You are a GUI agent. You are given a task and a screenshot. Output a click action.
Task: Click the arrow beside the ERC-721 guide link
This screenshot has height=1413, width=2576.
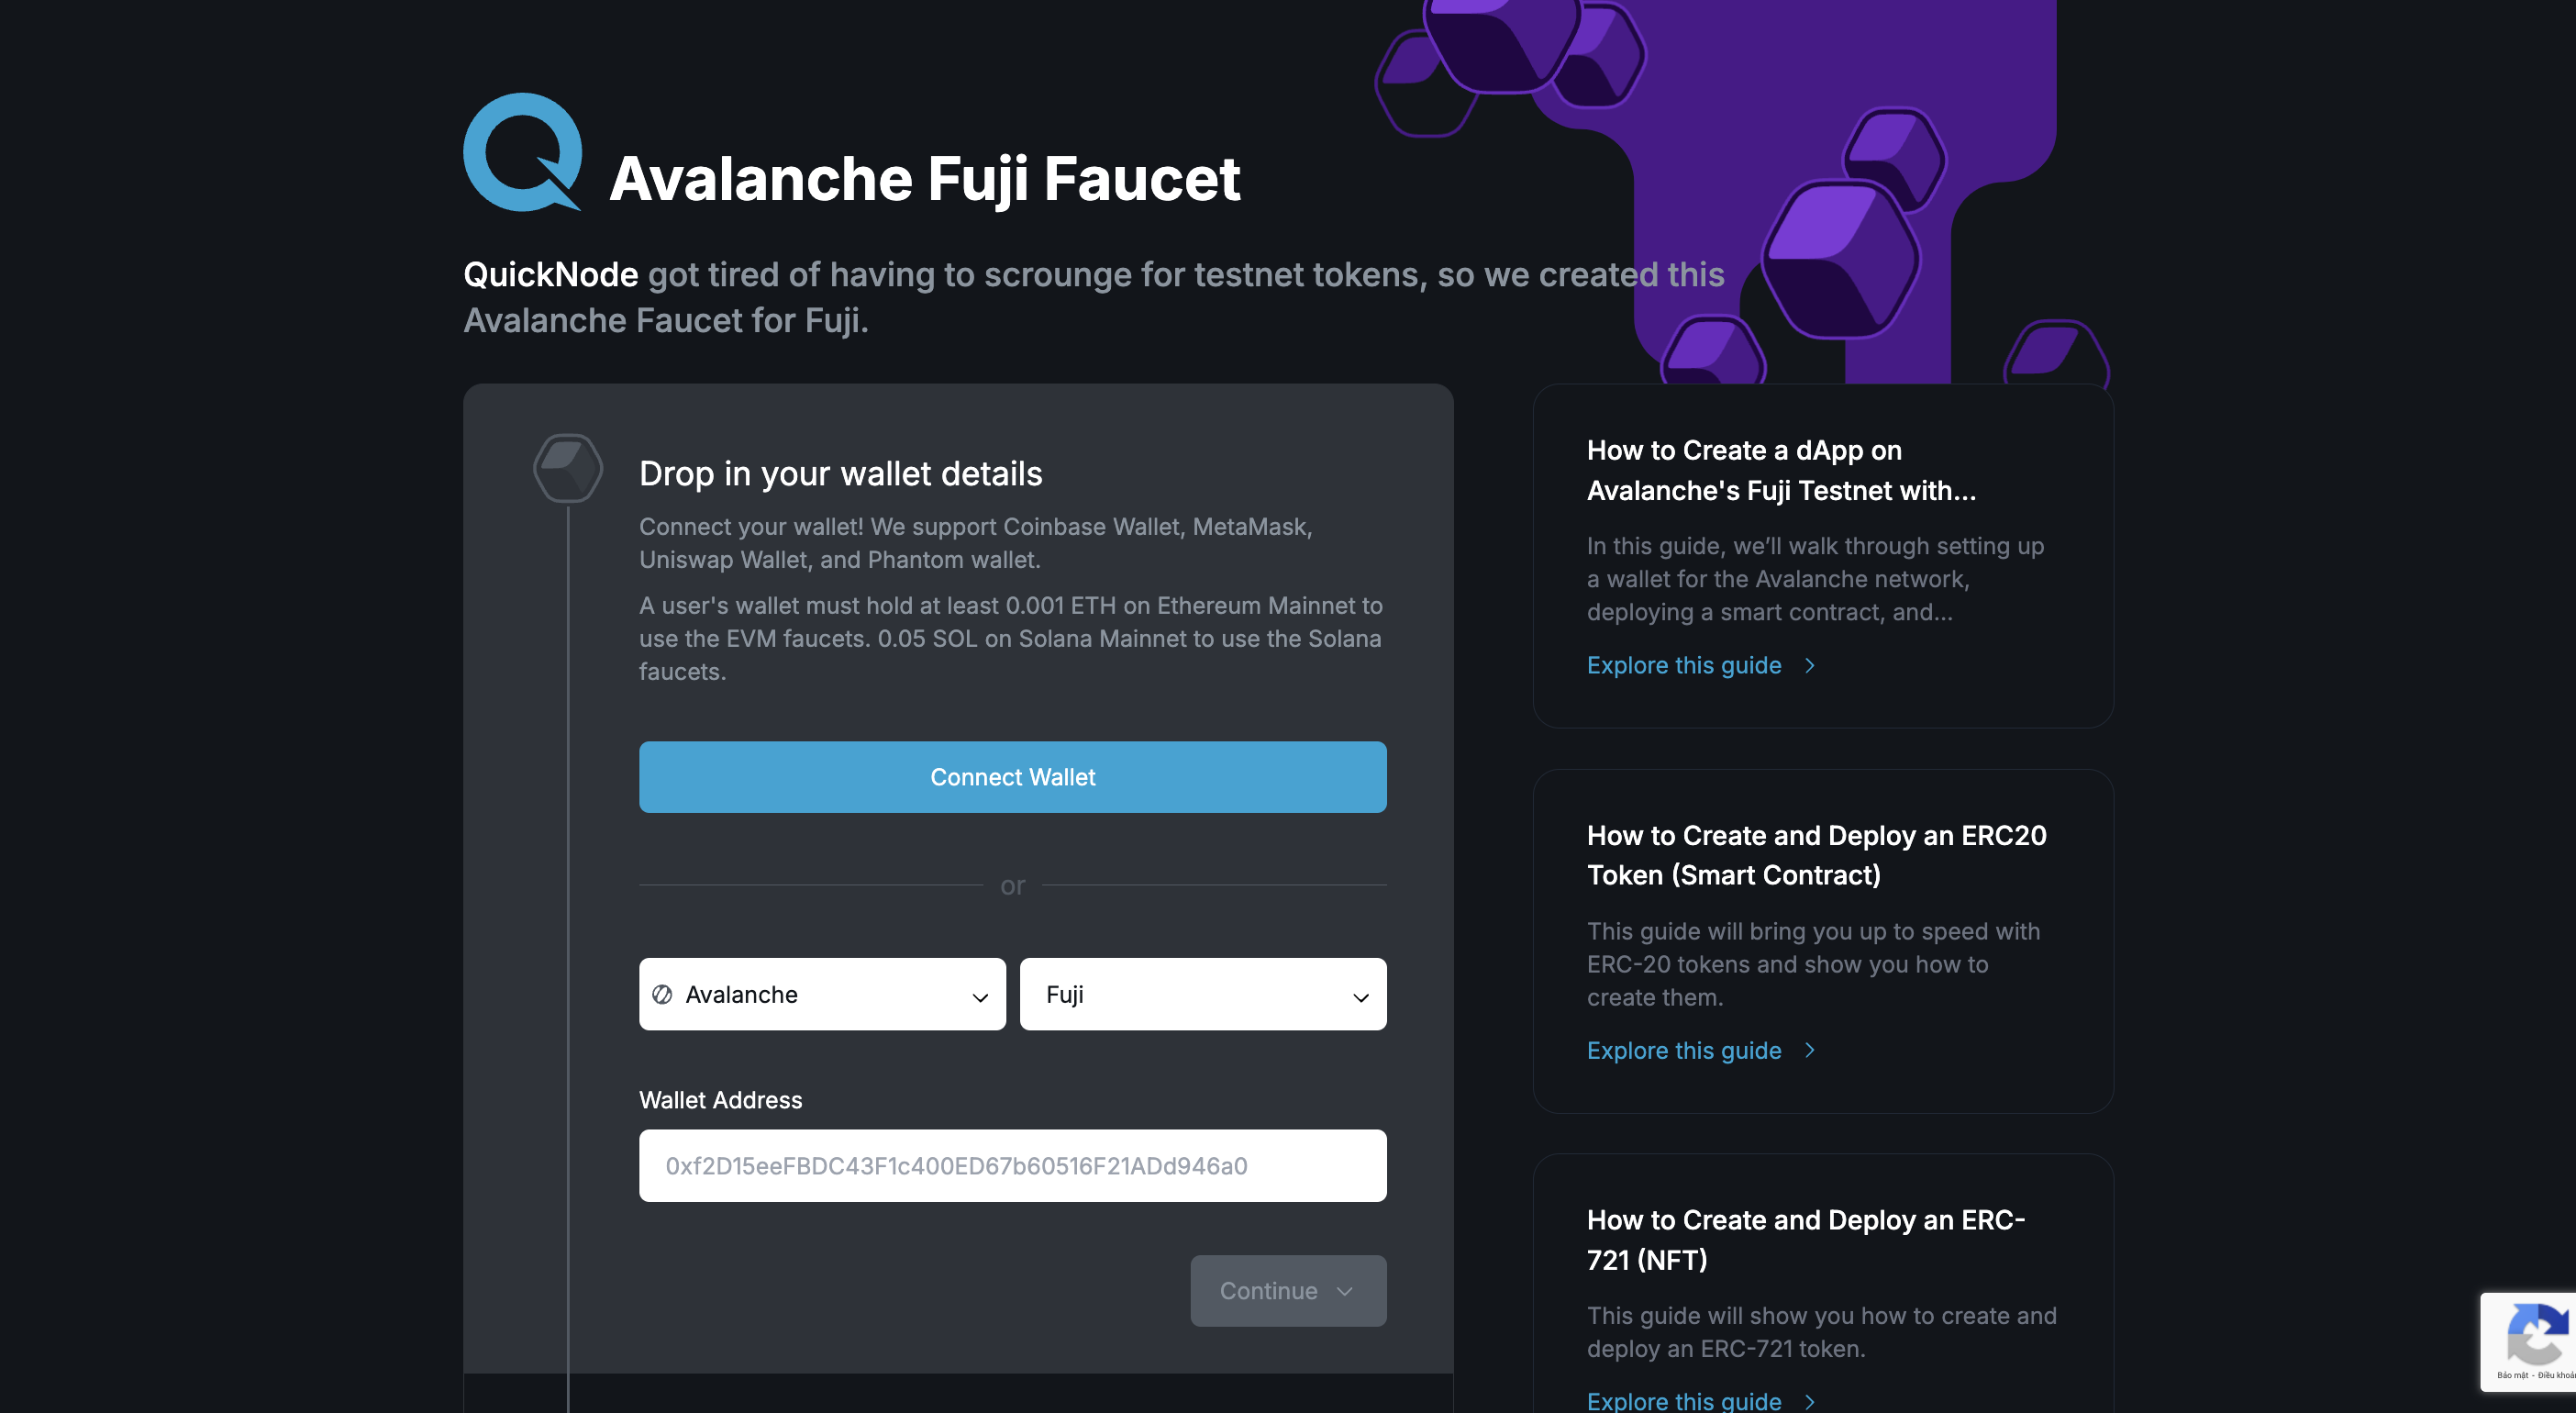(x=1810, y=1401)
